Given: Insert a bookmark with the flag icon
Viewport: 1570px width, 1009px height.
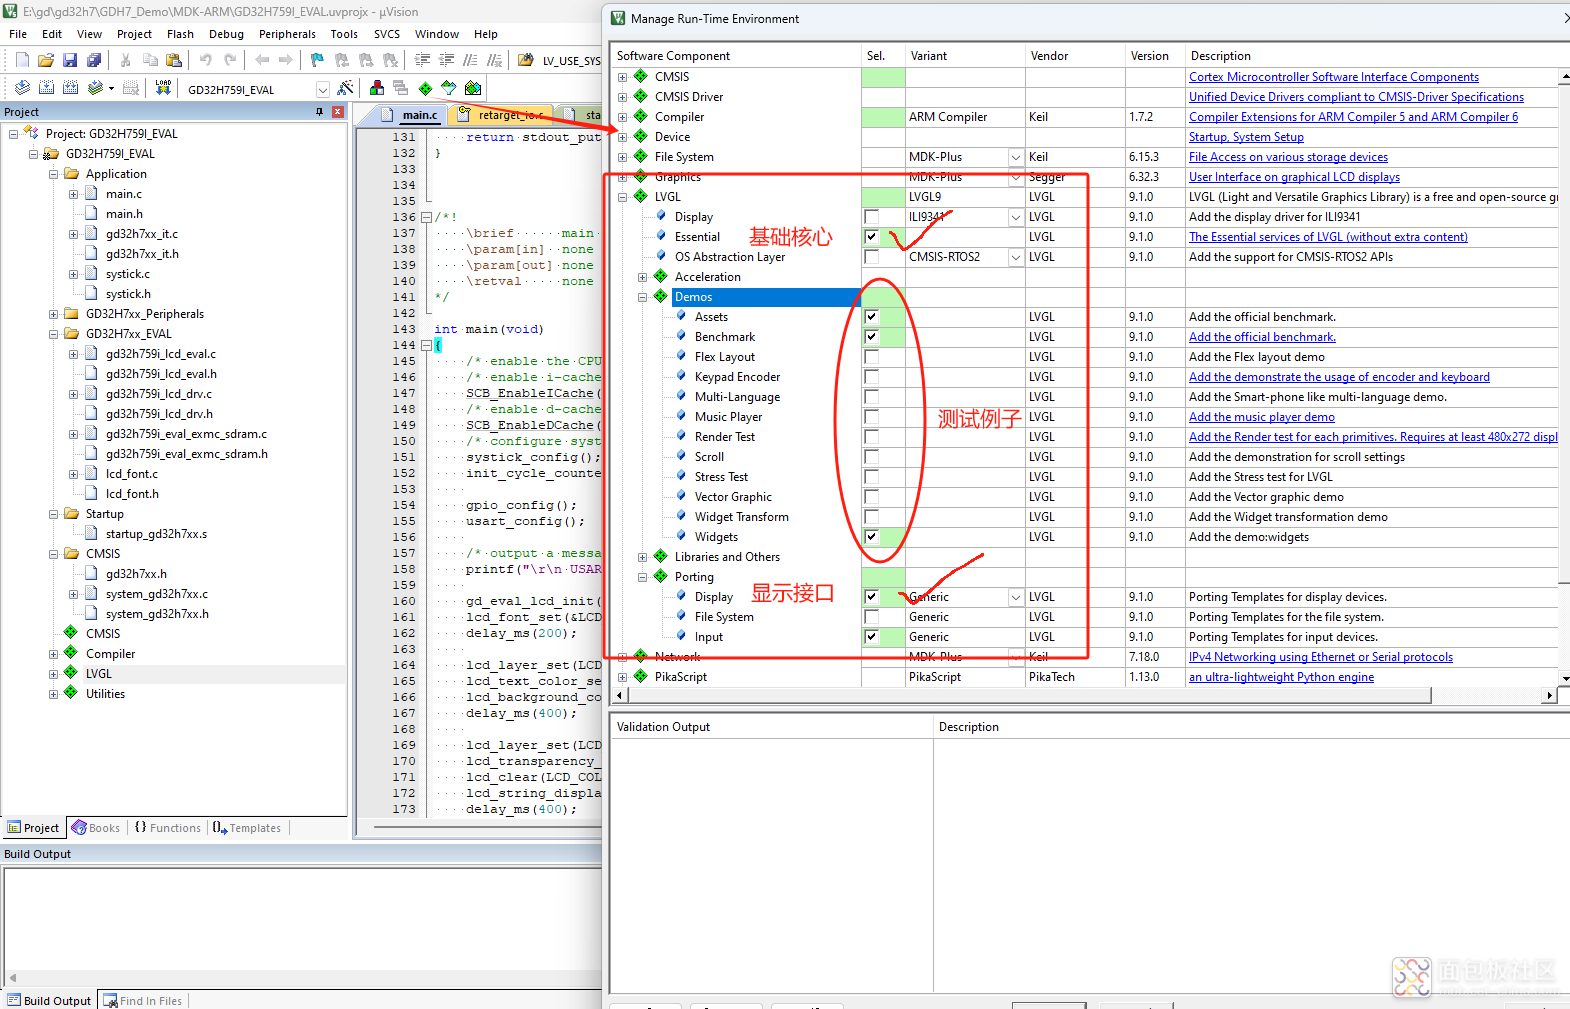Looking at the screenshot, I should point(317,60).
